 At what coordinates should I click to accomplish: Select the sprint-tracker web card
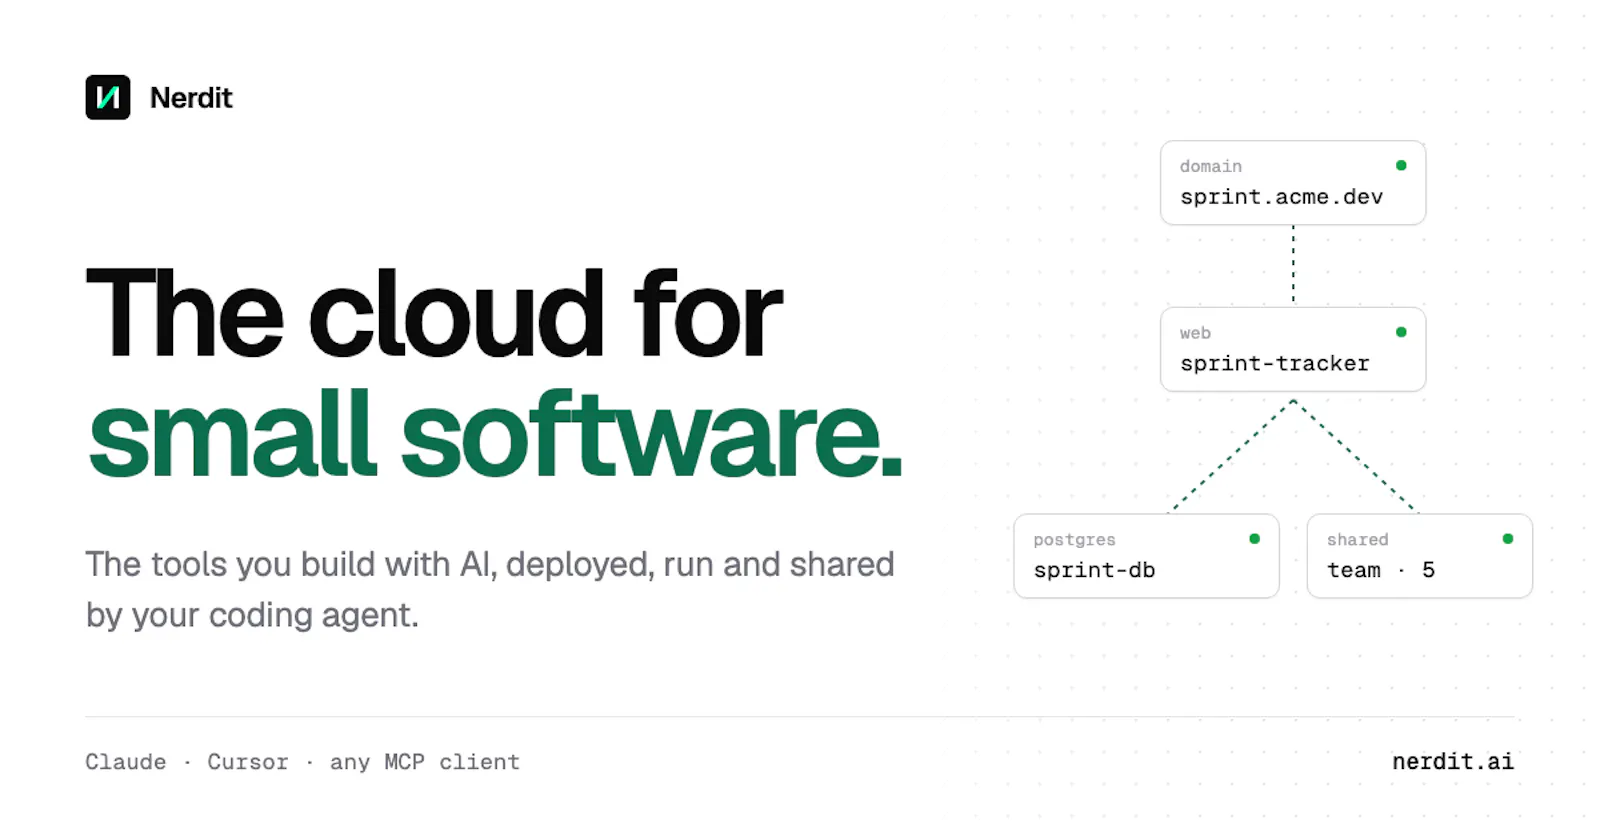(1293, 349)
